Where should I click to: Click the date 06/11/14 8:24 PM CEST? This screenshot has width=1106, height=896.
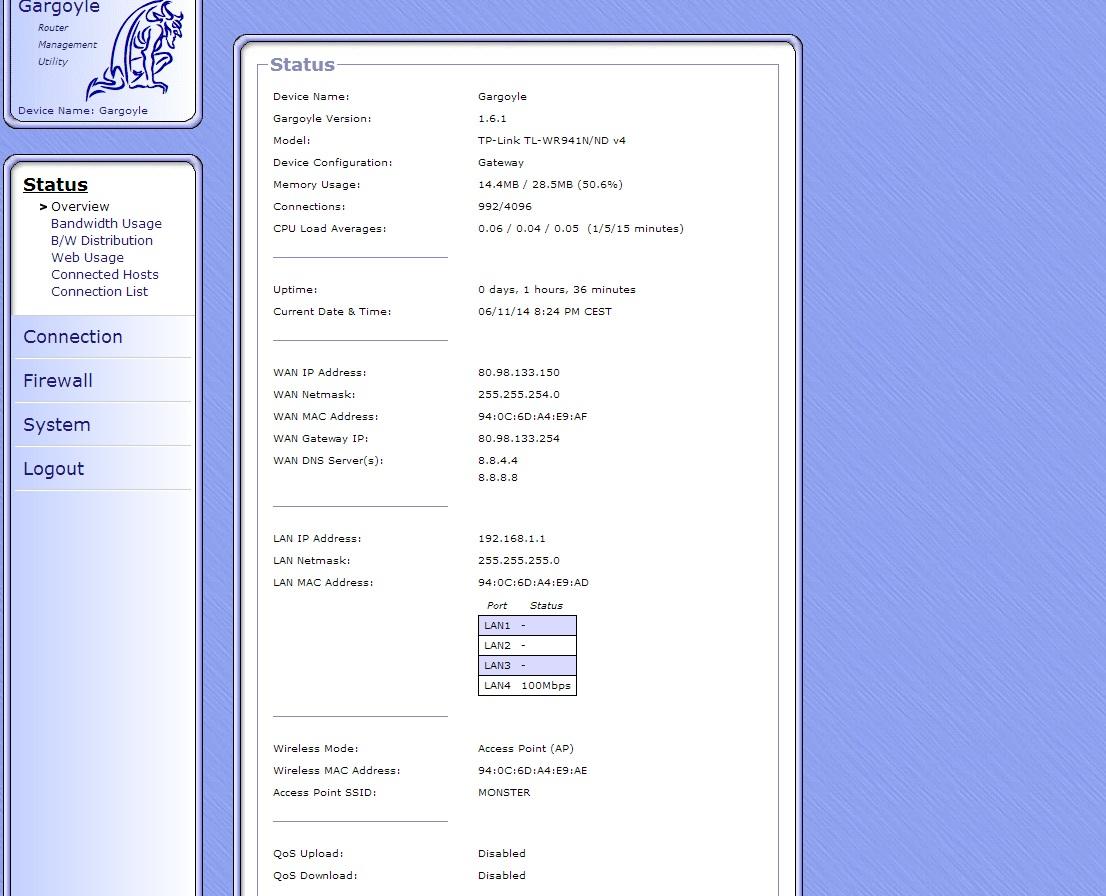[545, 311]
